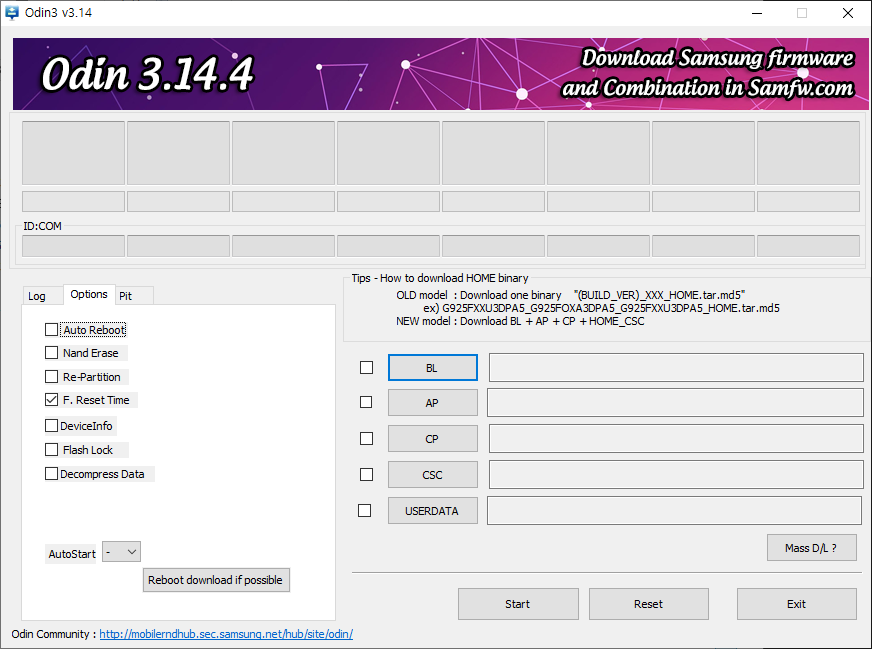872x649 pixels.
Task: Uncheck F. Reset Time option
Action: click(51, 399)
